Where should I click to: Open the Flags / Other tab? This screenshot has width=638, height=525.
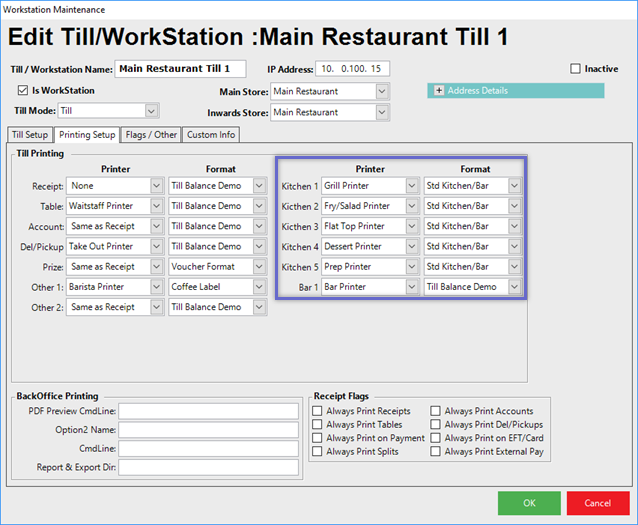click(x=151, y=135)
